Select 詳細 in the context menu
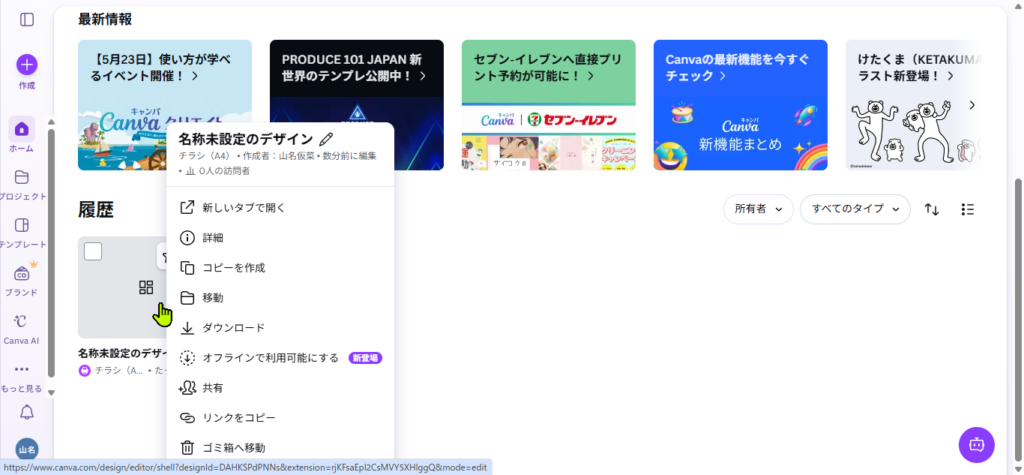This screenshot has height=475, width=1024. click(280, 238)
